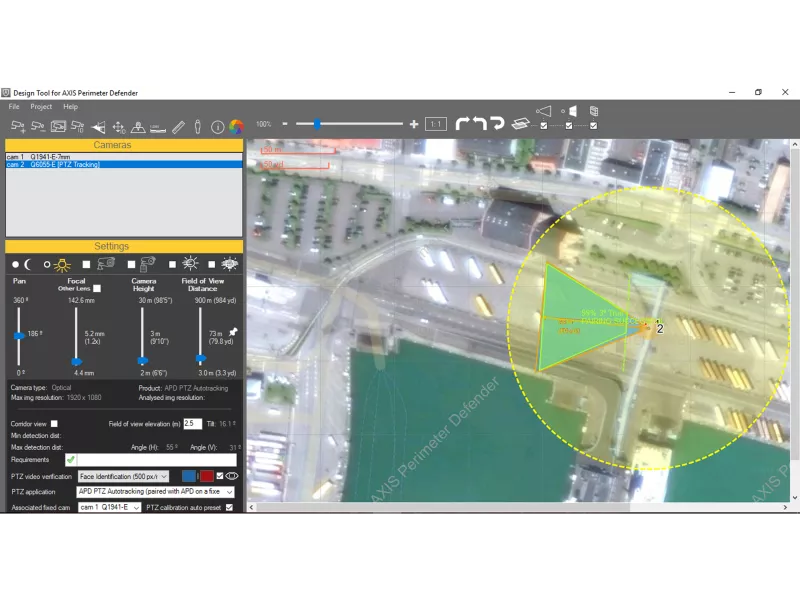This screenshot has width=800, height=600.
Task: Uncheck PTZ calibration auto preset
Action: click(228, 508)
